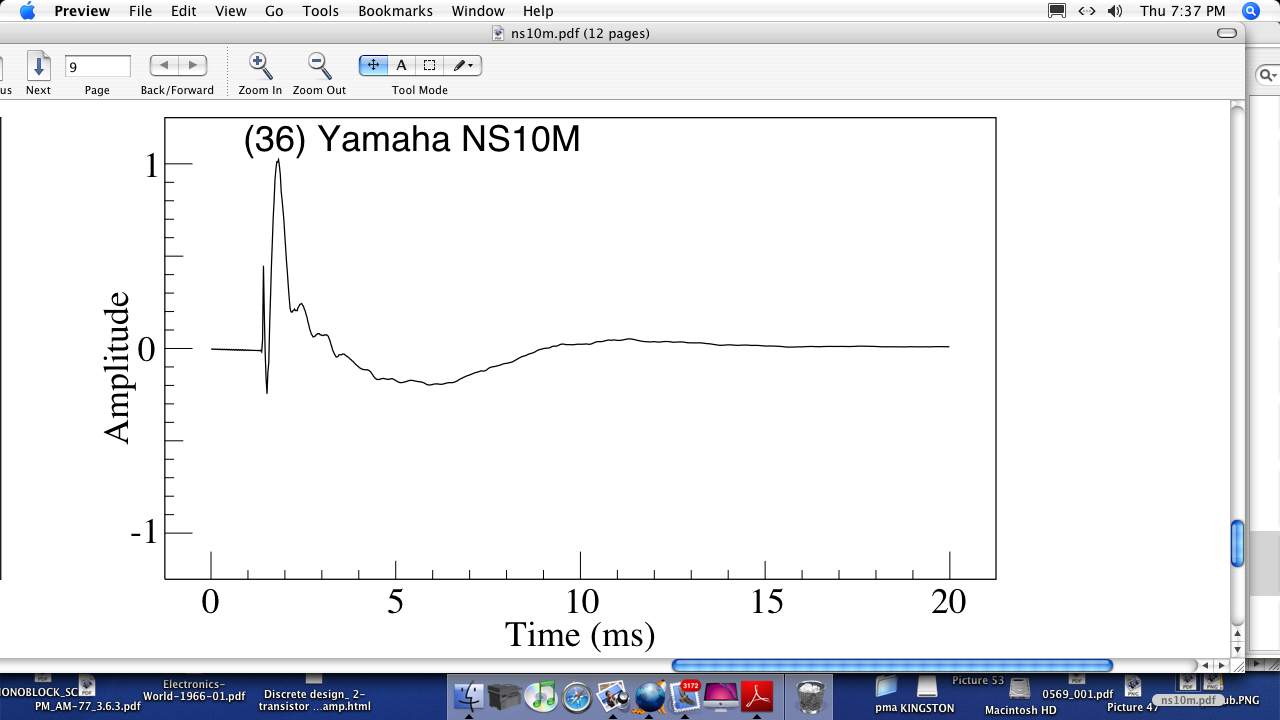Select the rectangular Select tool mode
Viewport: 1280px width, 720px height.
point(429,65)
